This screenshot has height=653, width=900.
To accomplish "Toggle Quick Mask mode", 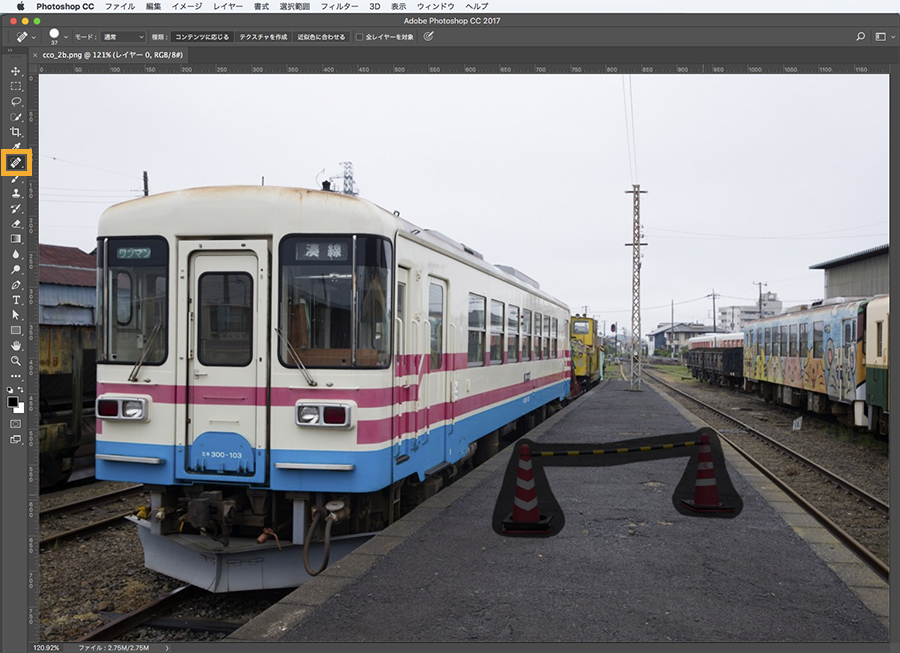I will 15,424.
